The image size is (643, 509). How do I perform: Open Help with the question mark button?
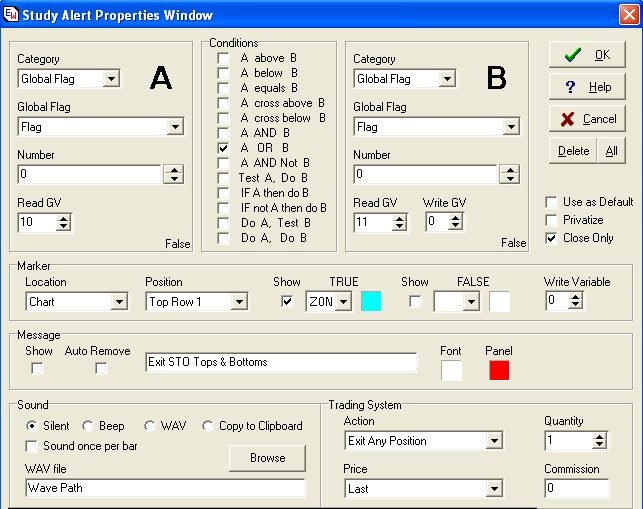pos(587,87)
